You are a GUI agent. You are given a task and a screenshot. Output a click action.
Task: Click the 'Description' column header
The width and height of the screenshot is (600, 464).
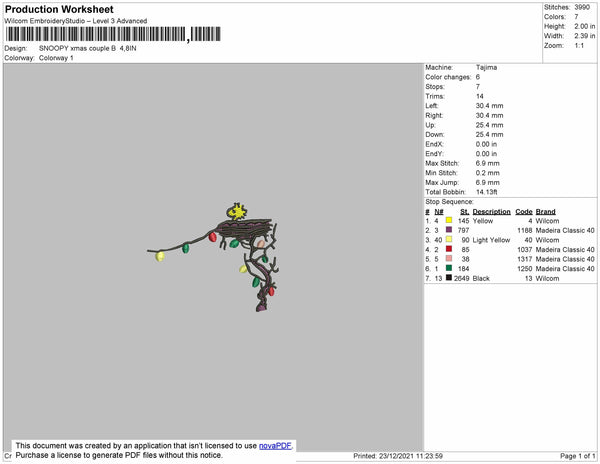(x=491, y=212)
